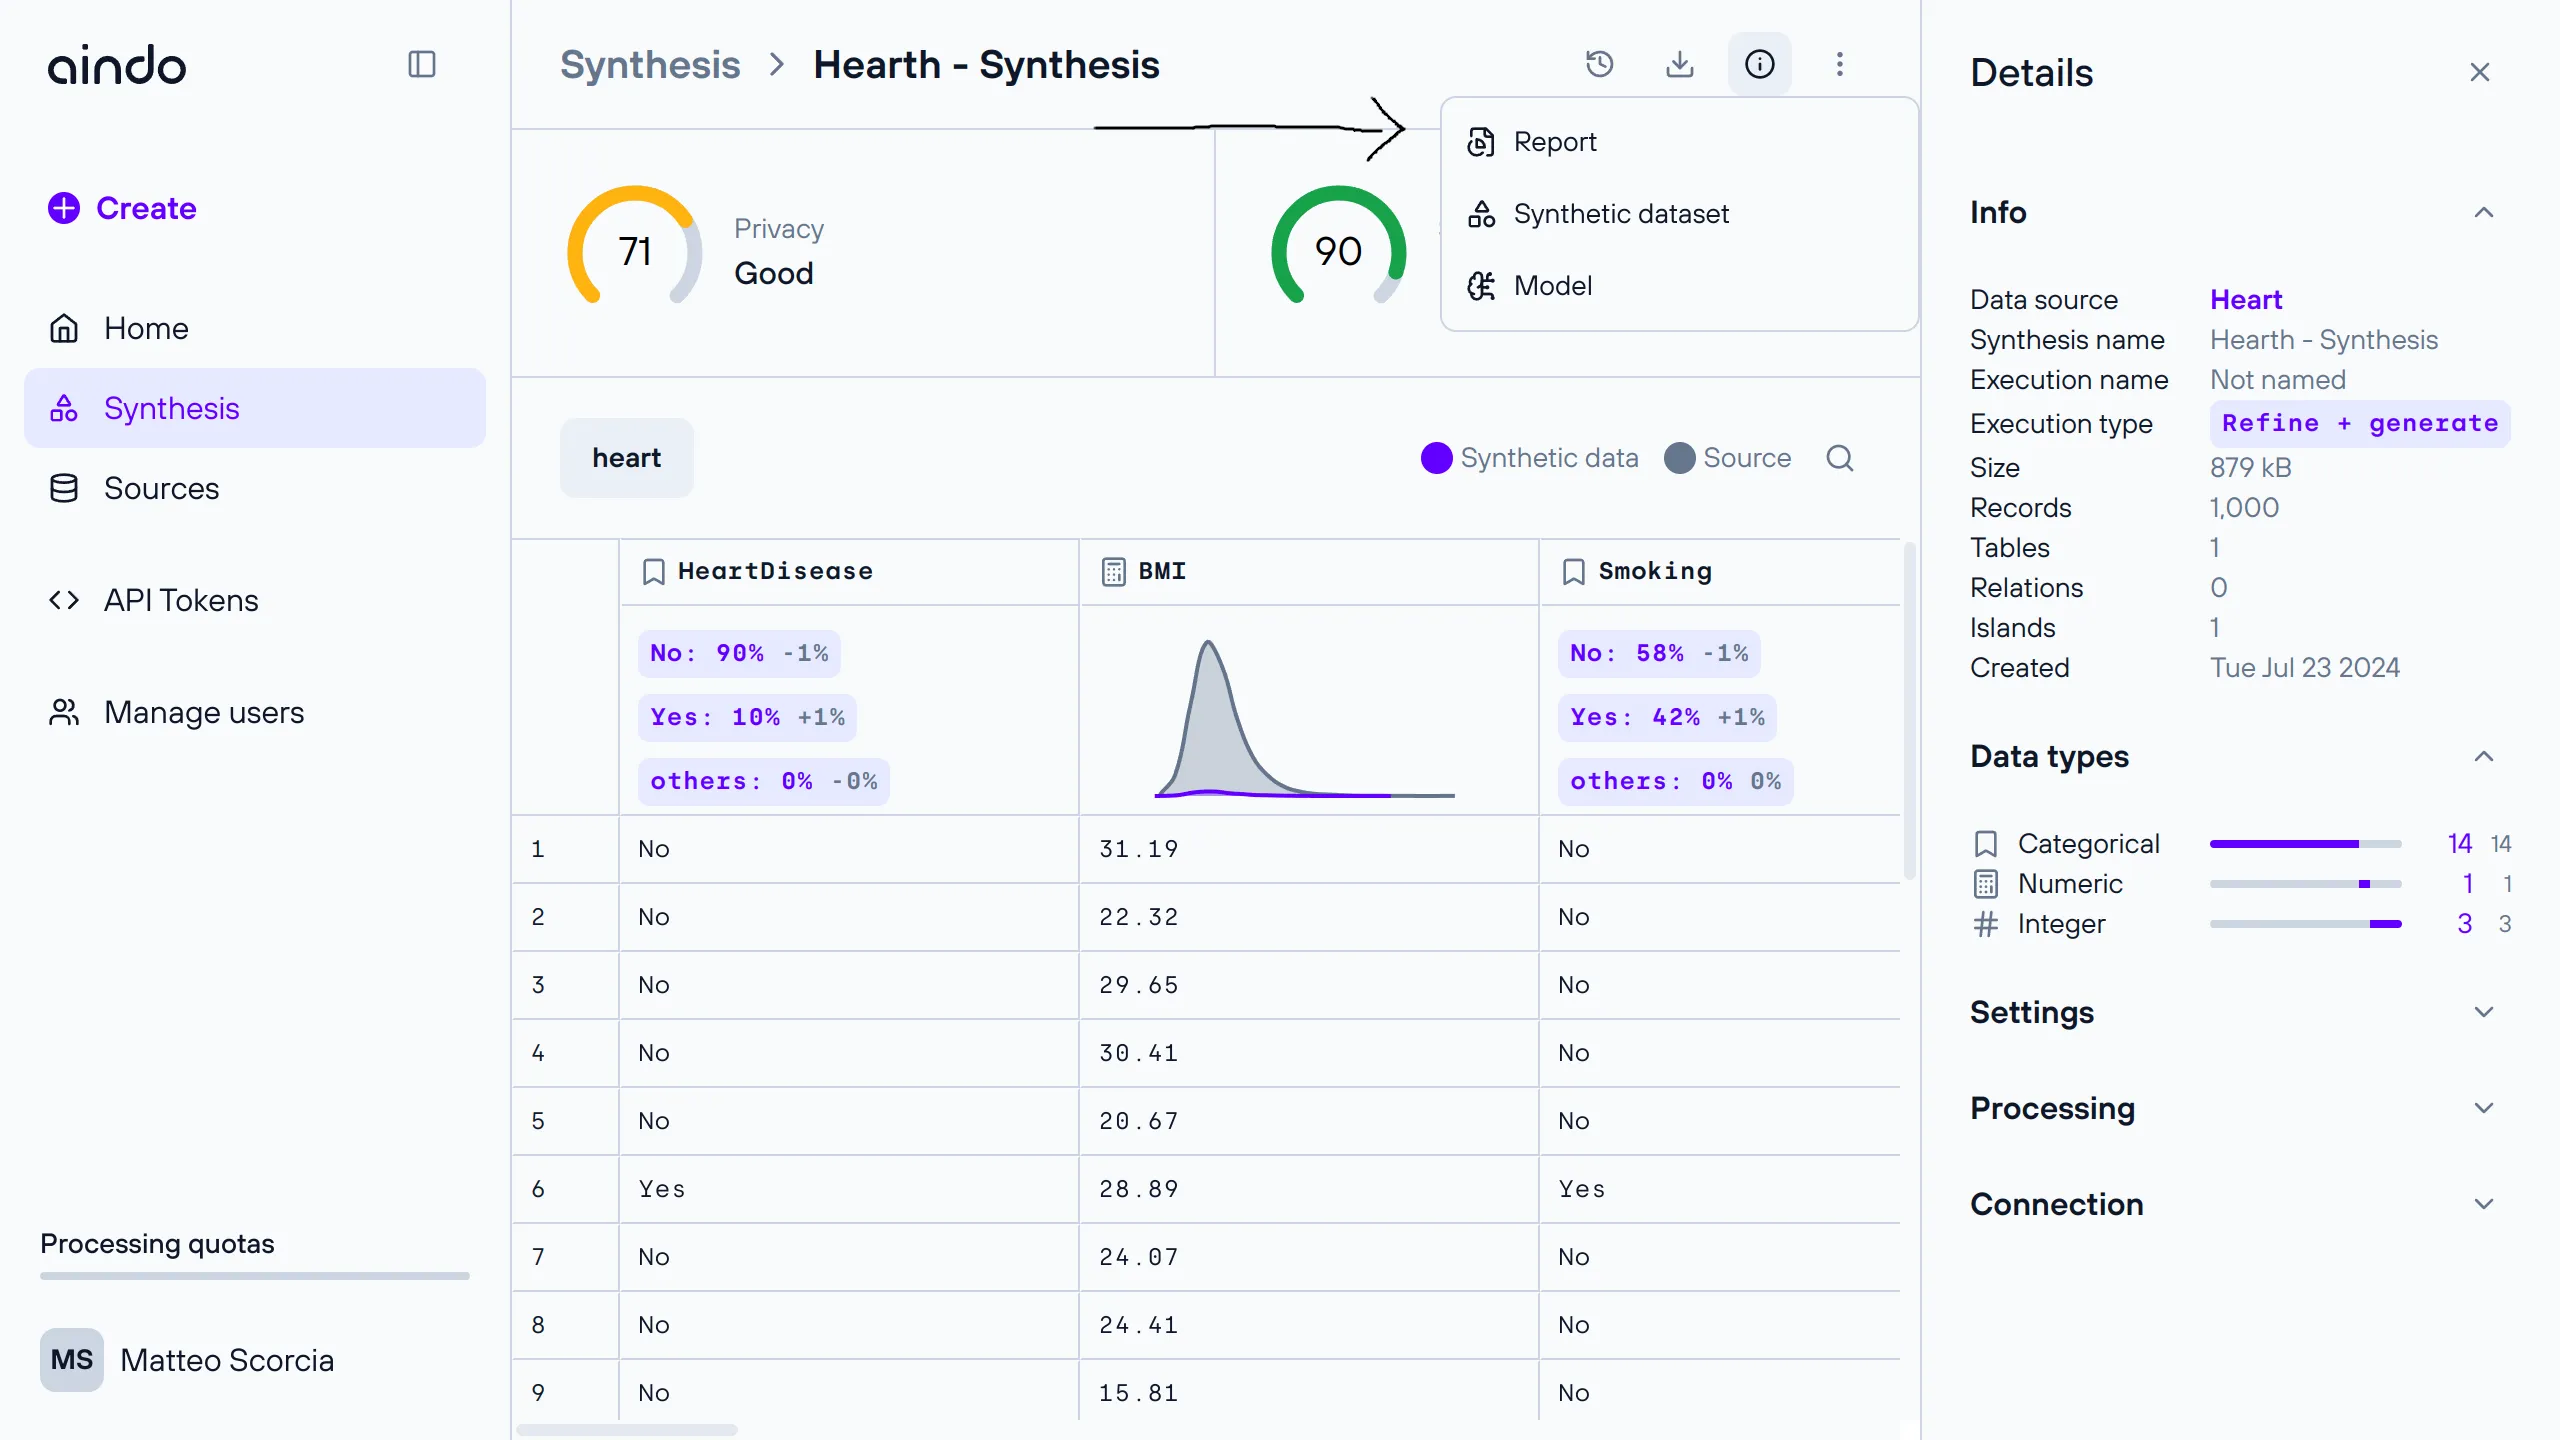
Task: Open Manage users in sidebar
Action: [255, 712]
